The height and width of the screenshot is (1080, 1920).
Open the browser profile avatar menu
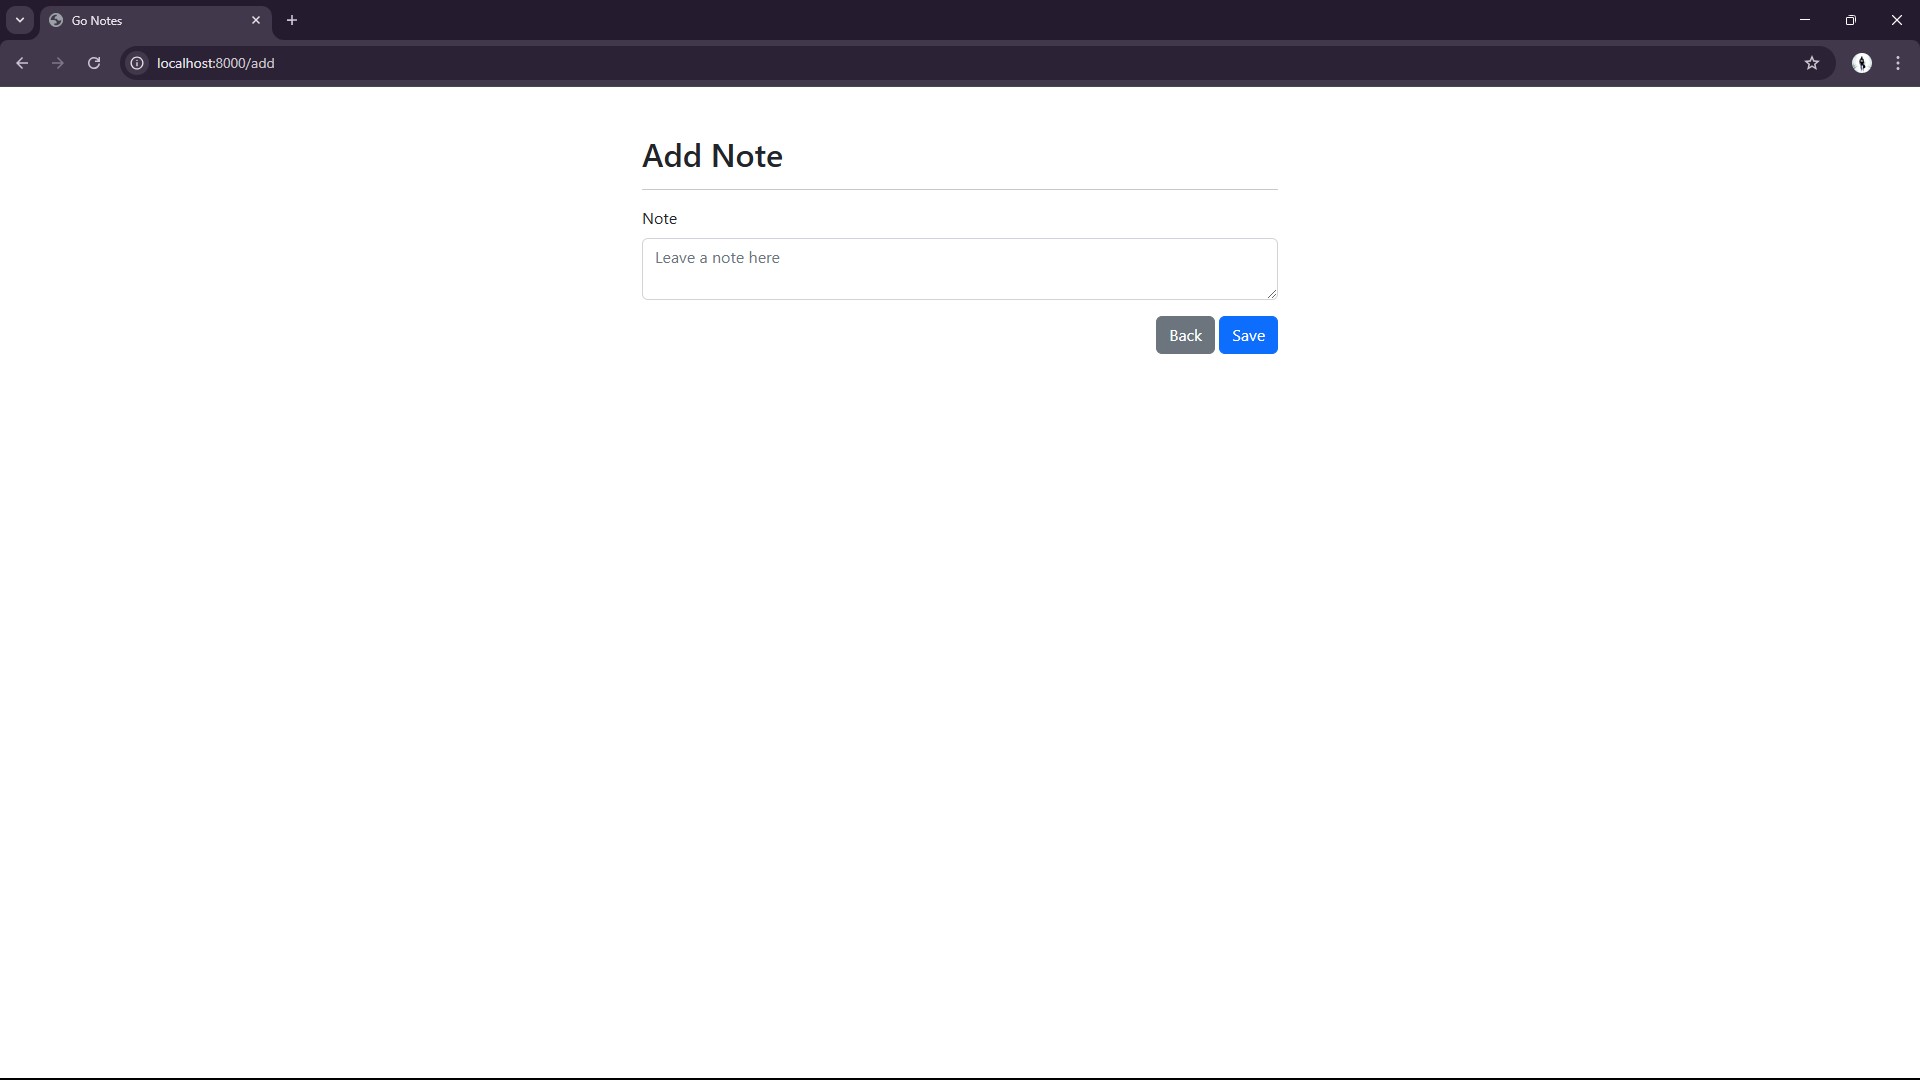(1862, 63)
